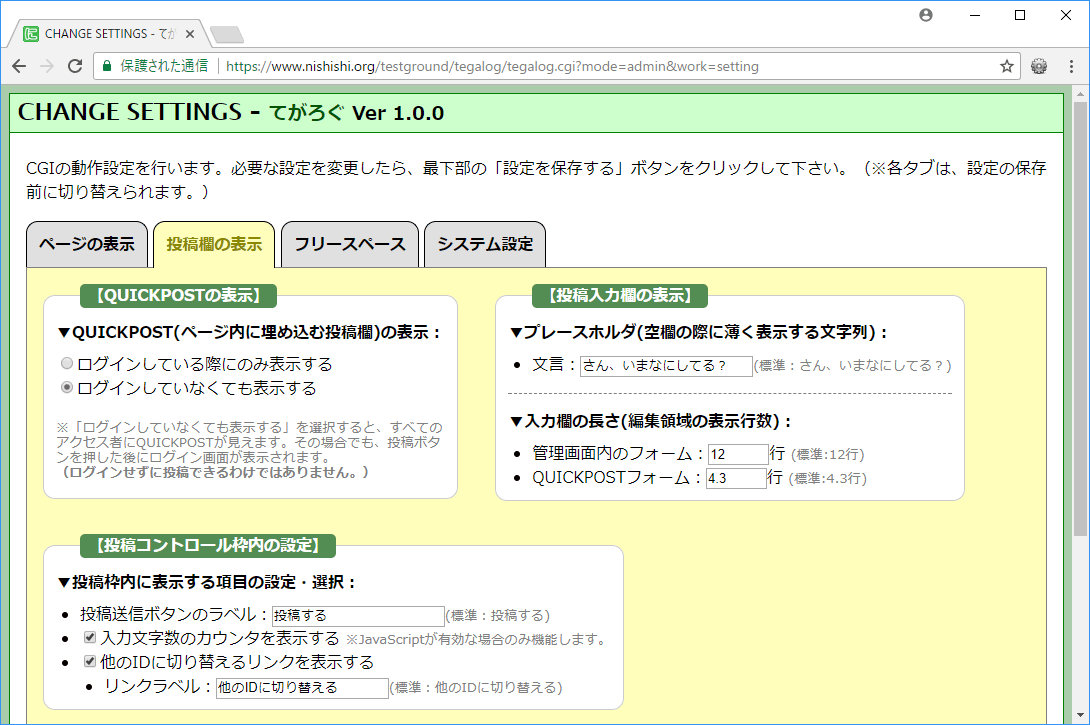Close the CHANGE SETTINGS browser tab

(x=190, y=33)
